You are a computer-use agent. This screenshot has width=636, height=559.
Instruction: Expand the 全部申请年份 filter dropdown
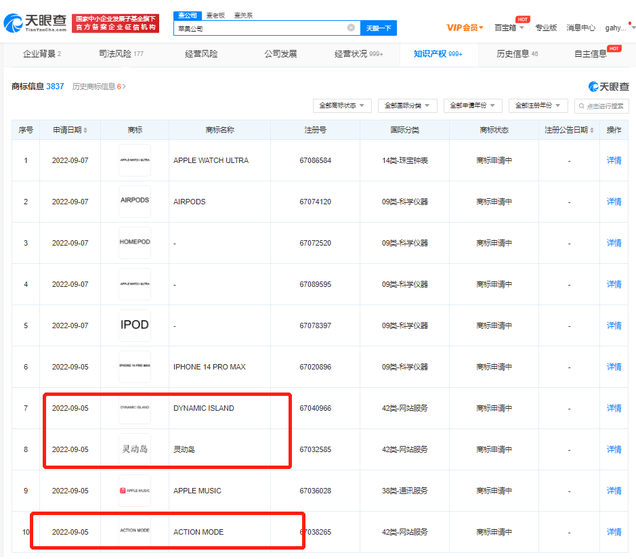click(x=473, y=105)
